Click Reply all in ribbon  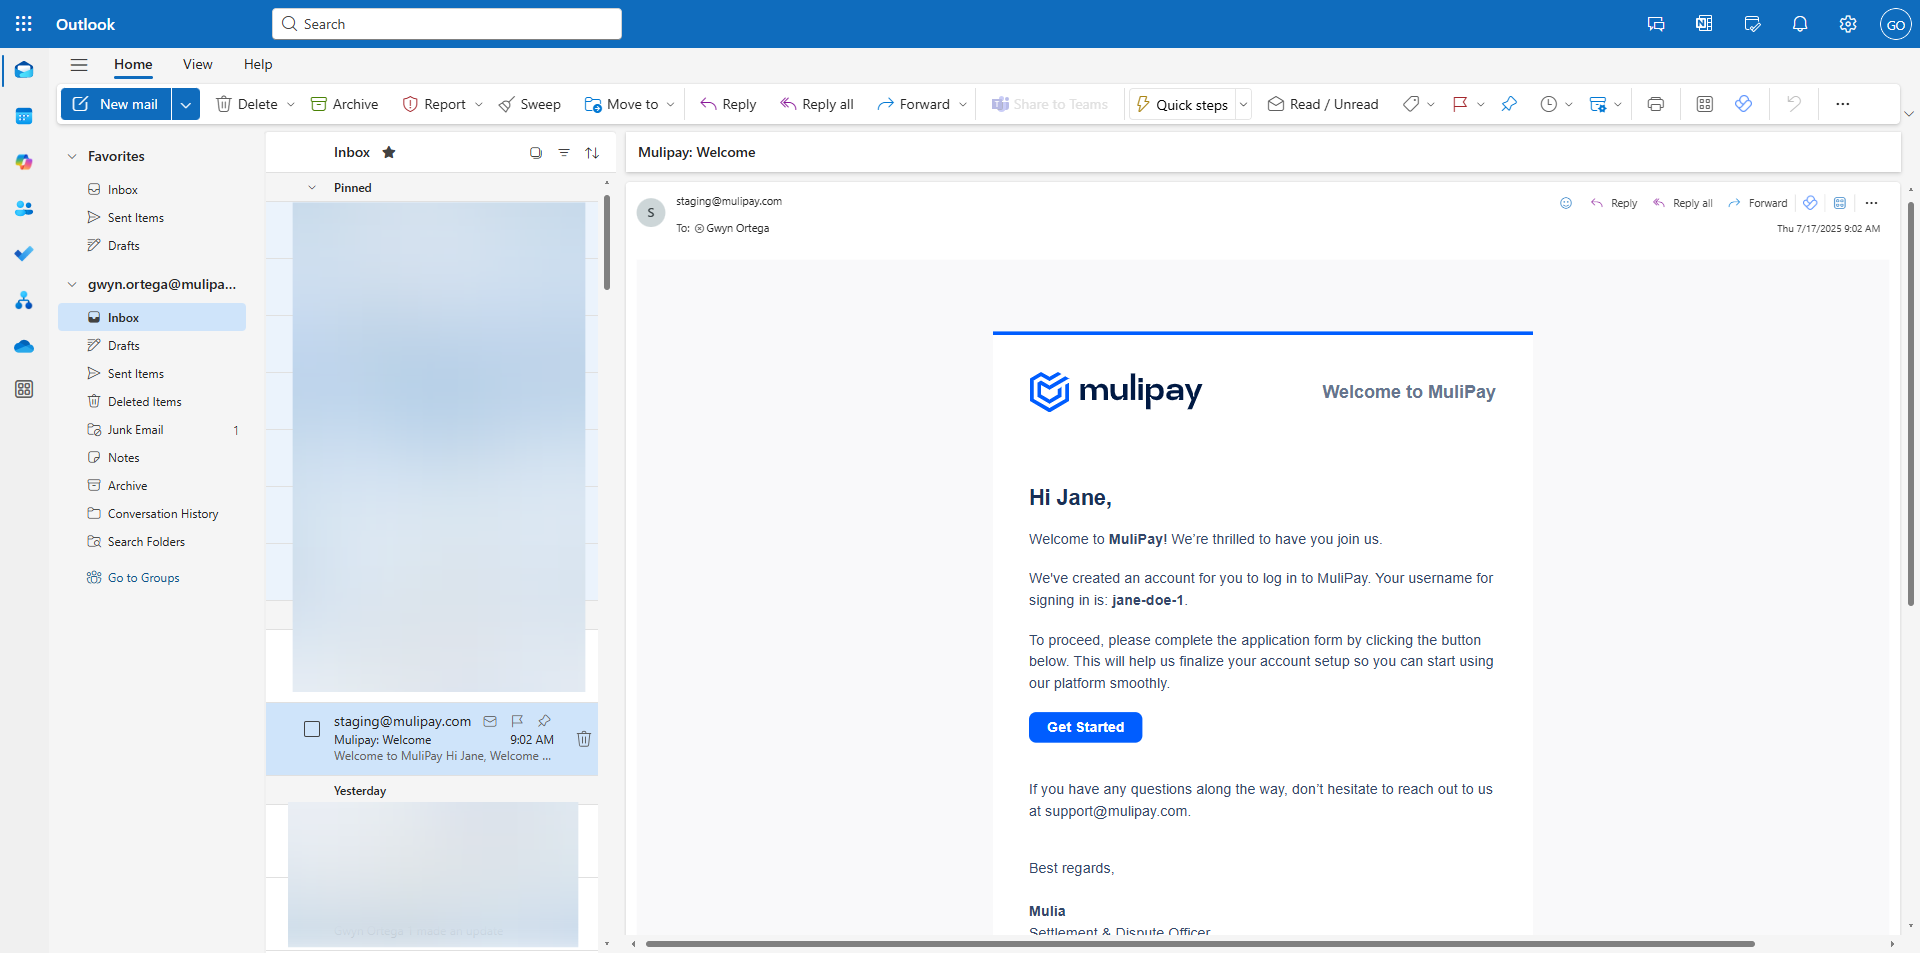pyautogui.click(x=817, y=104)
